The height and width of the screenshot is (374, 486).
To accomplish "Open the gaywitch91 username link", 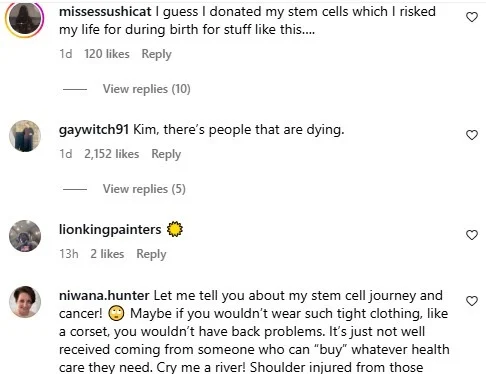I will (x=94, y=130).
